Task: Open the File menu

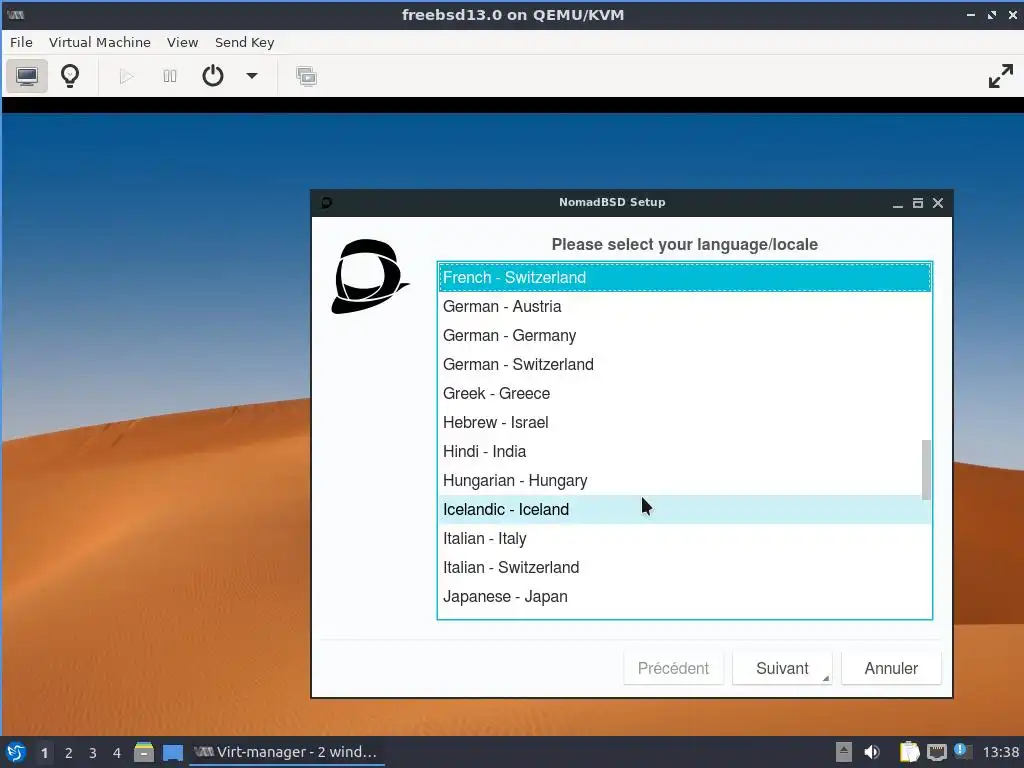Action: [x=21, y=42]
